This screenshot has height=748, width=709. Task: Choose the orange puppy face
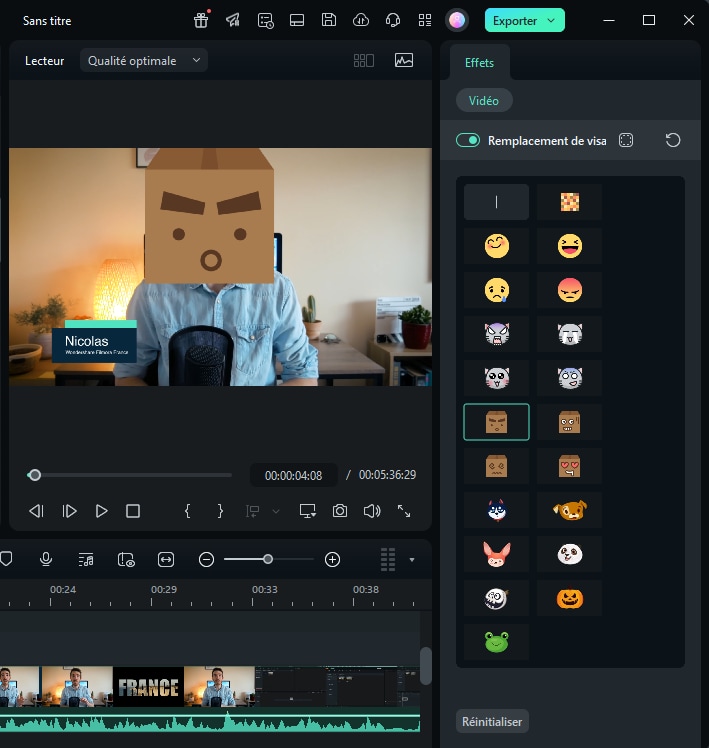coord(570,510)
